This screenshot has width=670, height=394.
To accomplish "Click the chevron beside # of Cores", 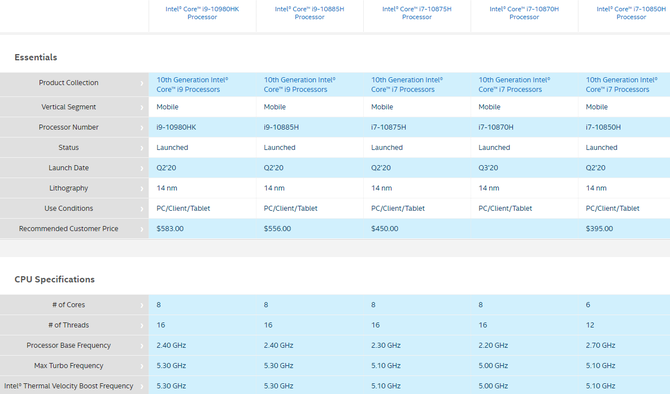I will pos(142,305).
